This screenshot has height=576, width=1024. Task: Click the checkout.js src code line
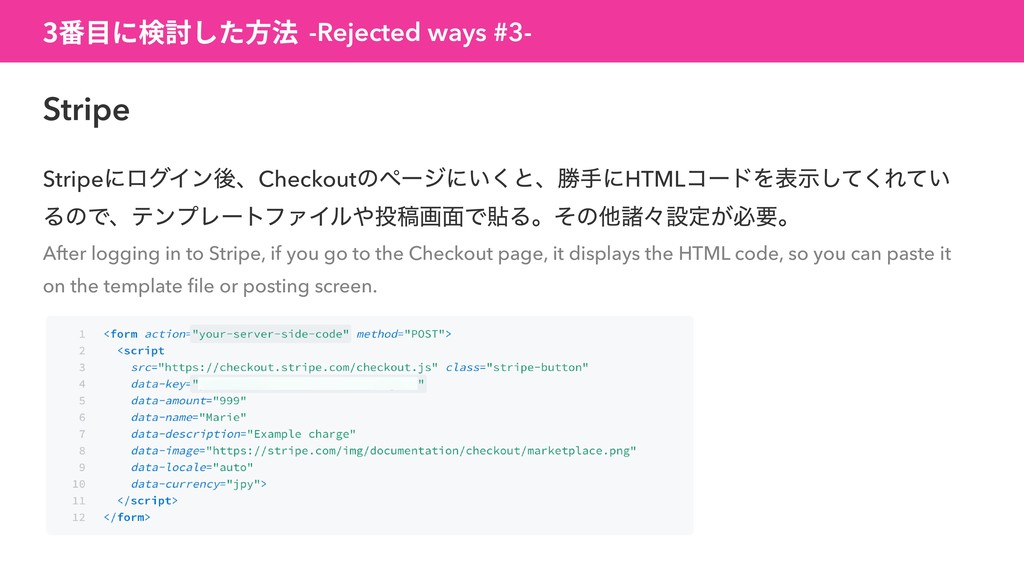click(360, 367)
